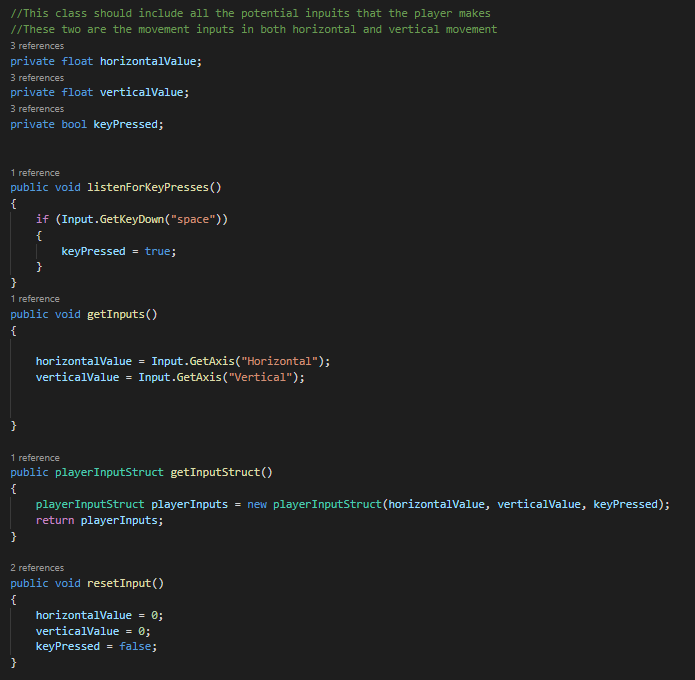Viewport: 695px width, 680px height.
Task: Click the 'new' keyword before playerInputStruct
Action: (x=257, y=504)
